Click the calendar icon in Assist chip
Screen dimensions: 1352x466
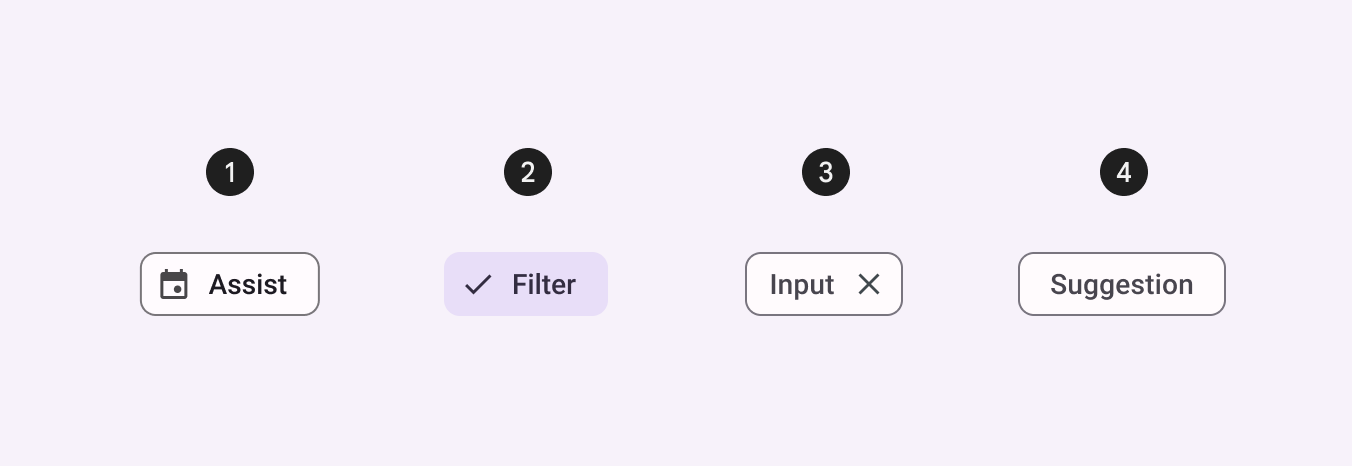coord(174,284)
